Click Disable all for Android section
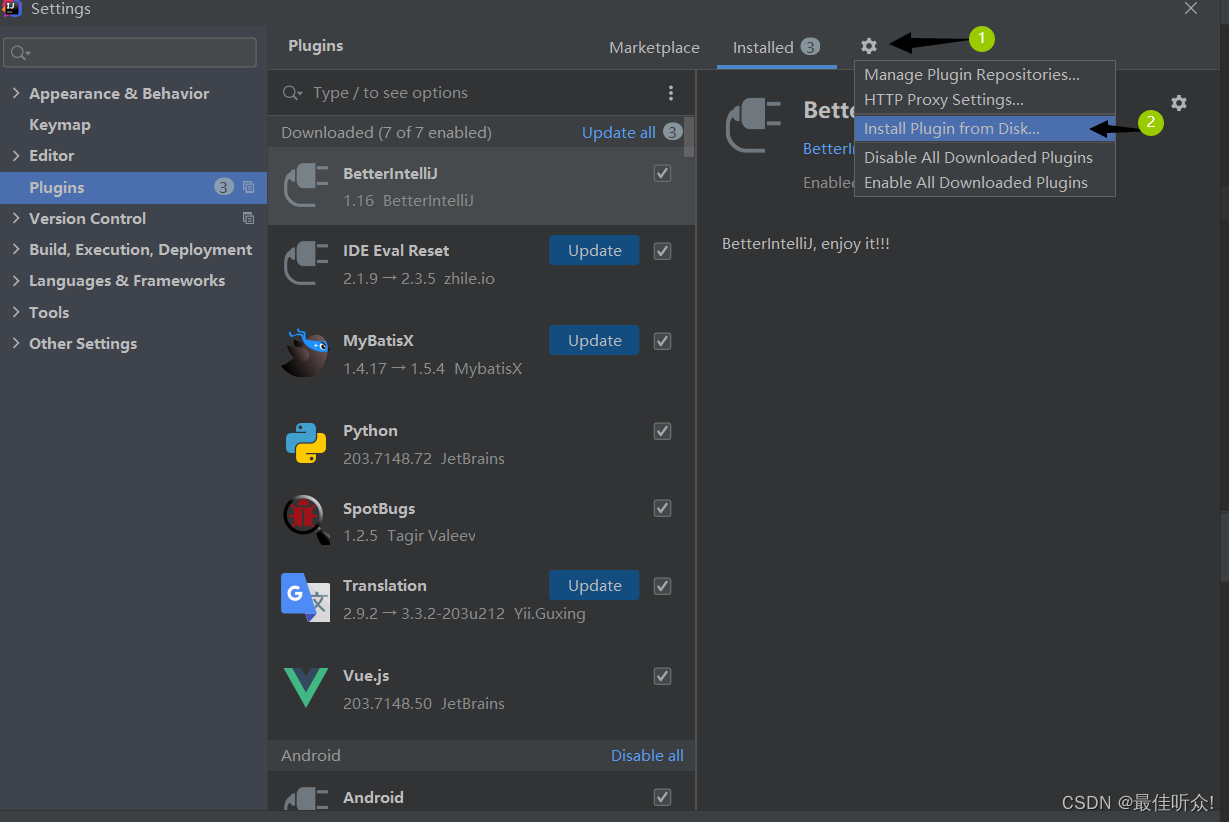The width and height of the screenshot is (1229, 822). point(647,755)
